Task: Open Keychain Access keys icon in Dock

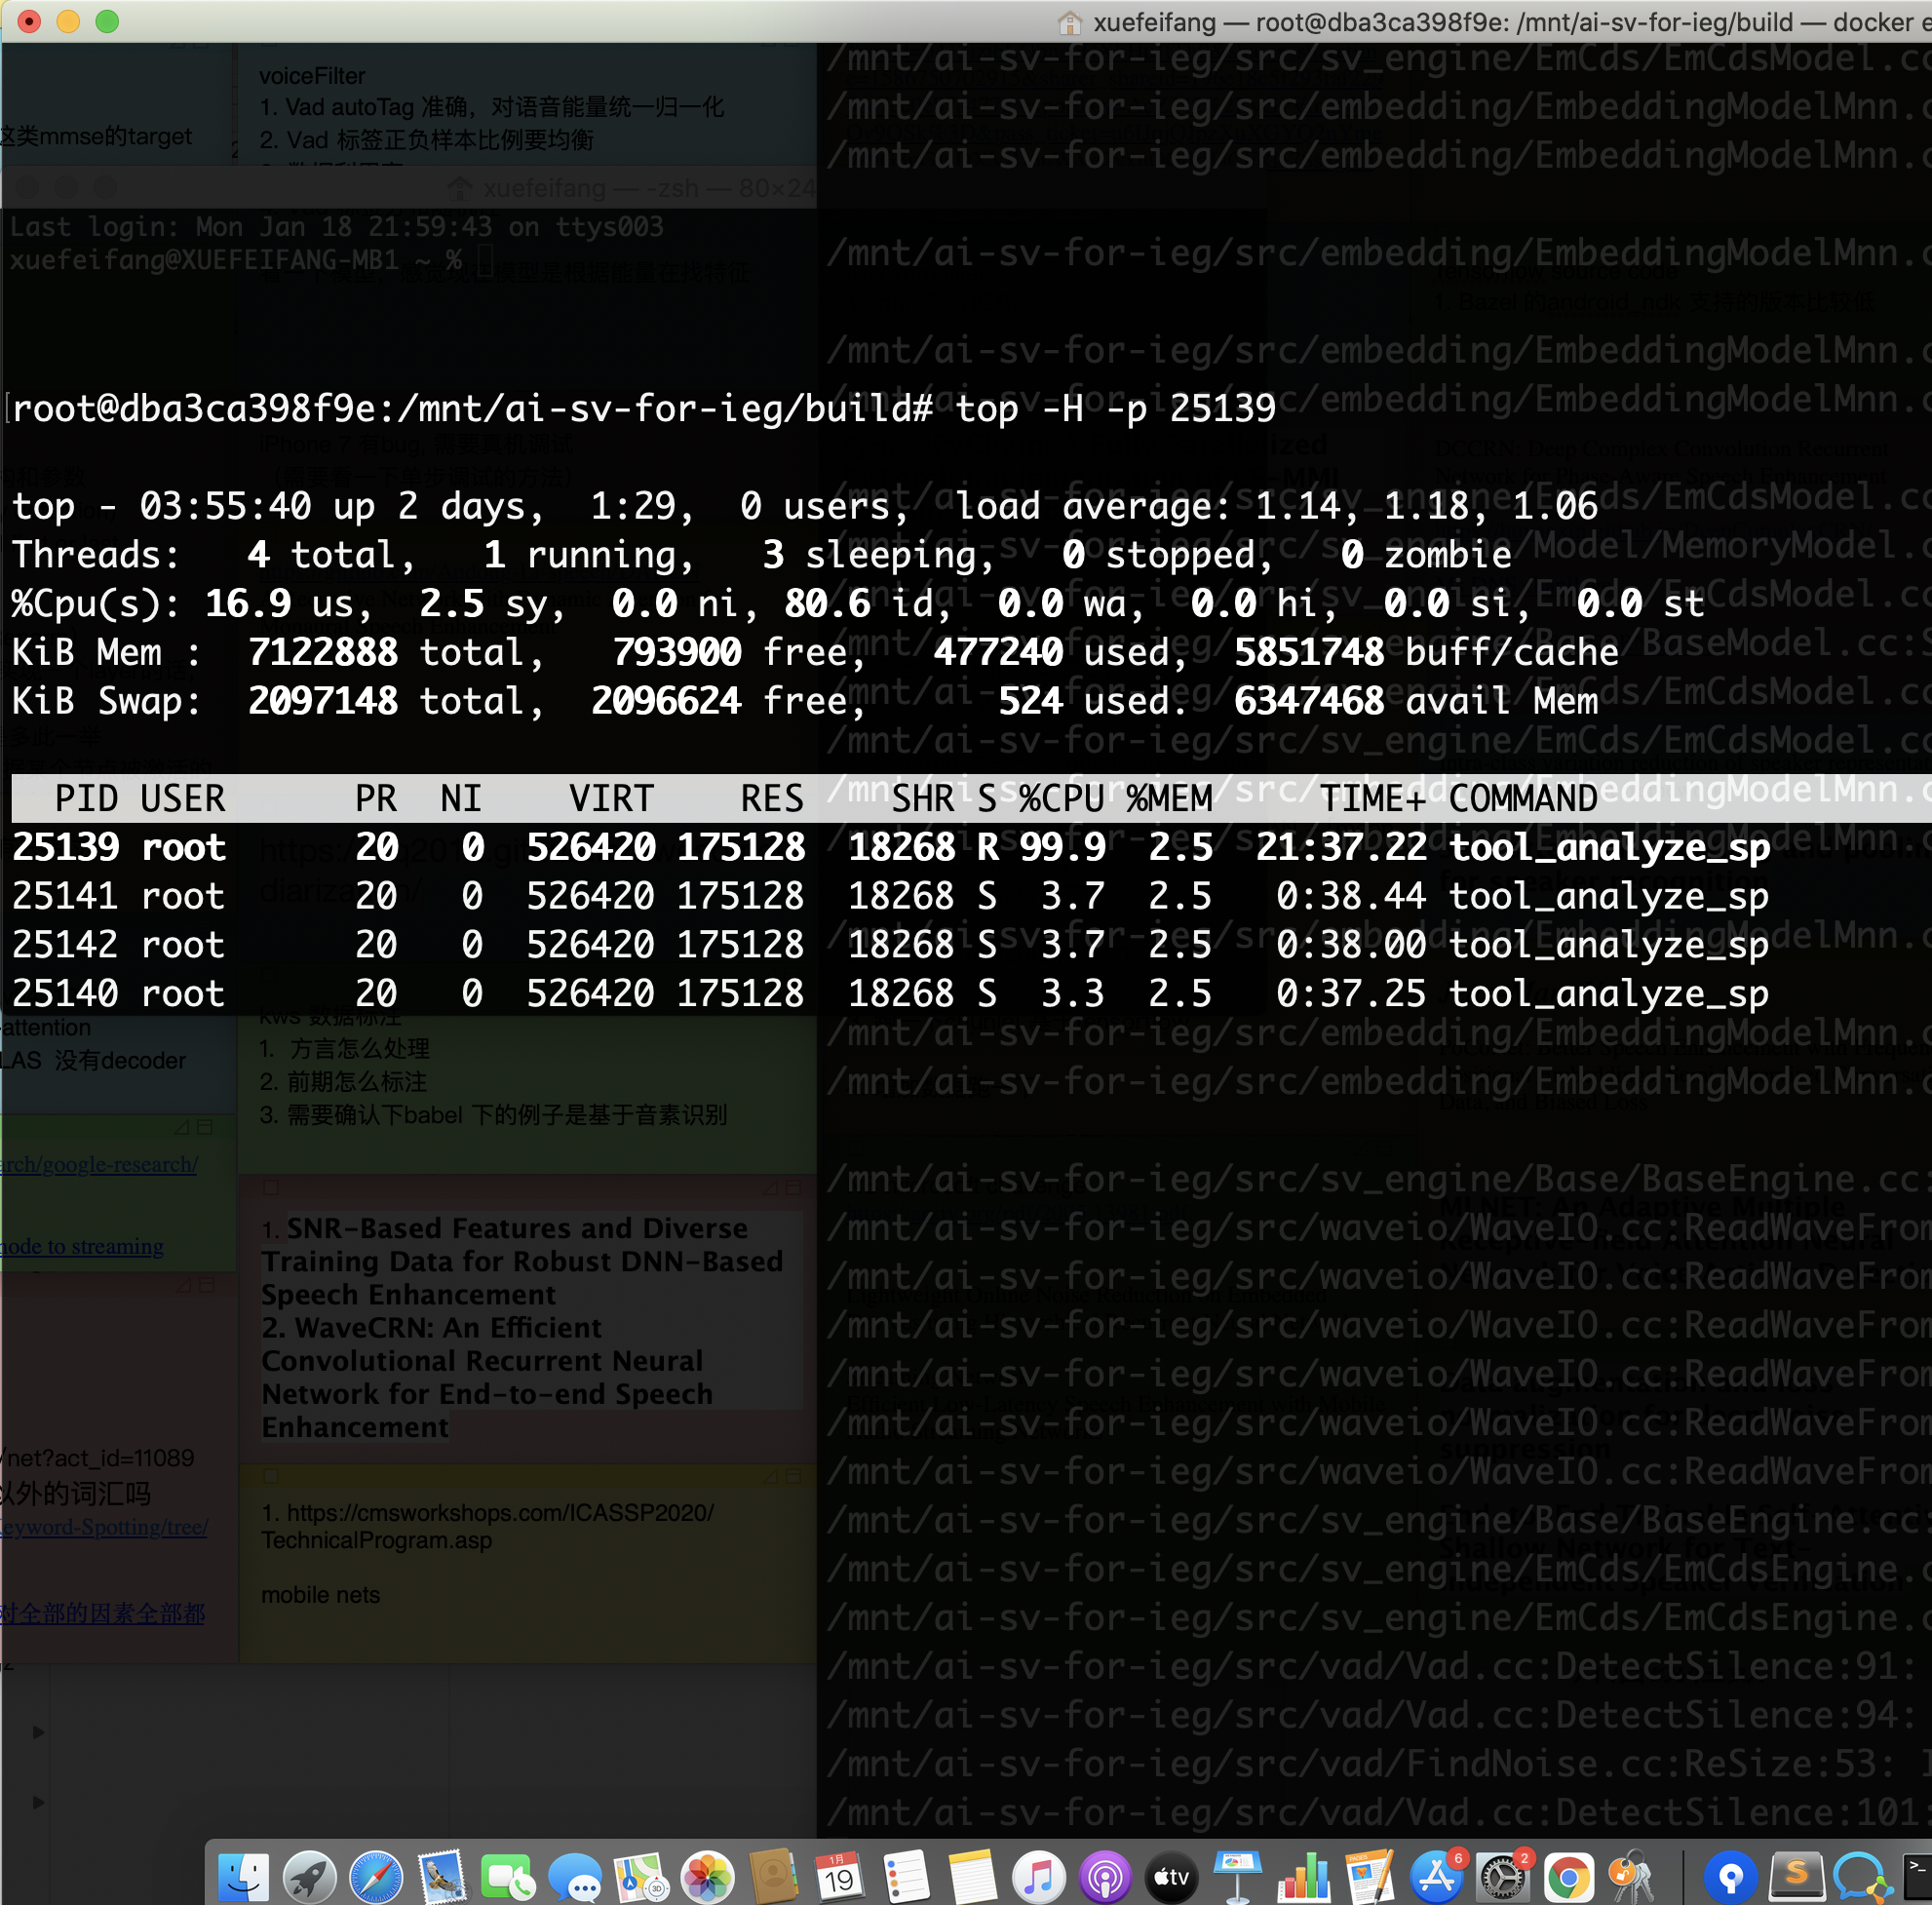Action: click(1634, 1876)
